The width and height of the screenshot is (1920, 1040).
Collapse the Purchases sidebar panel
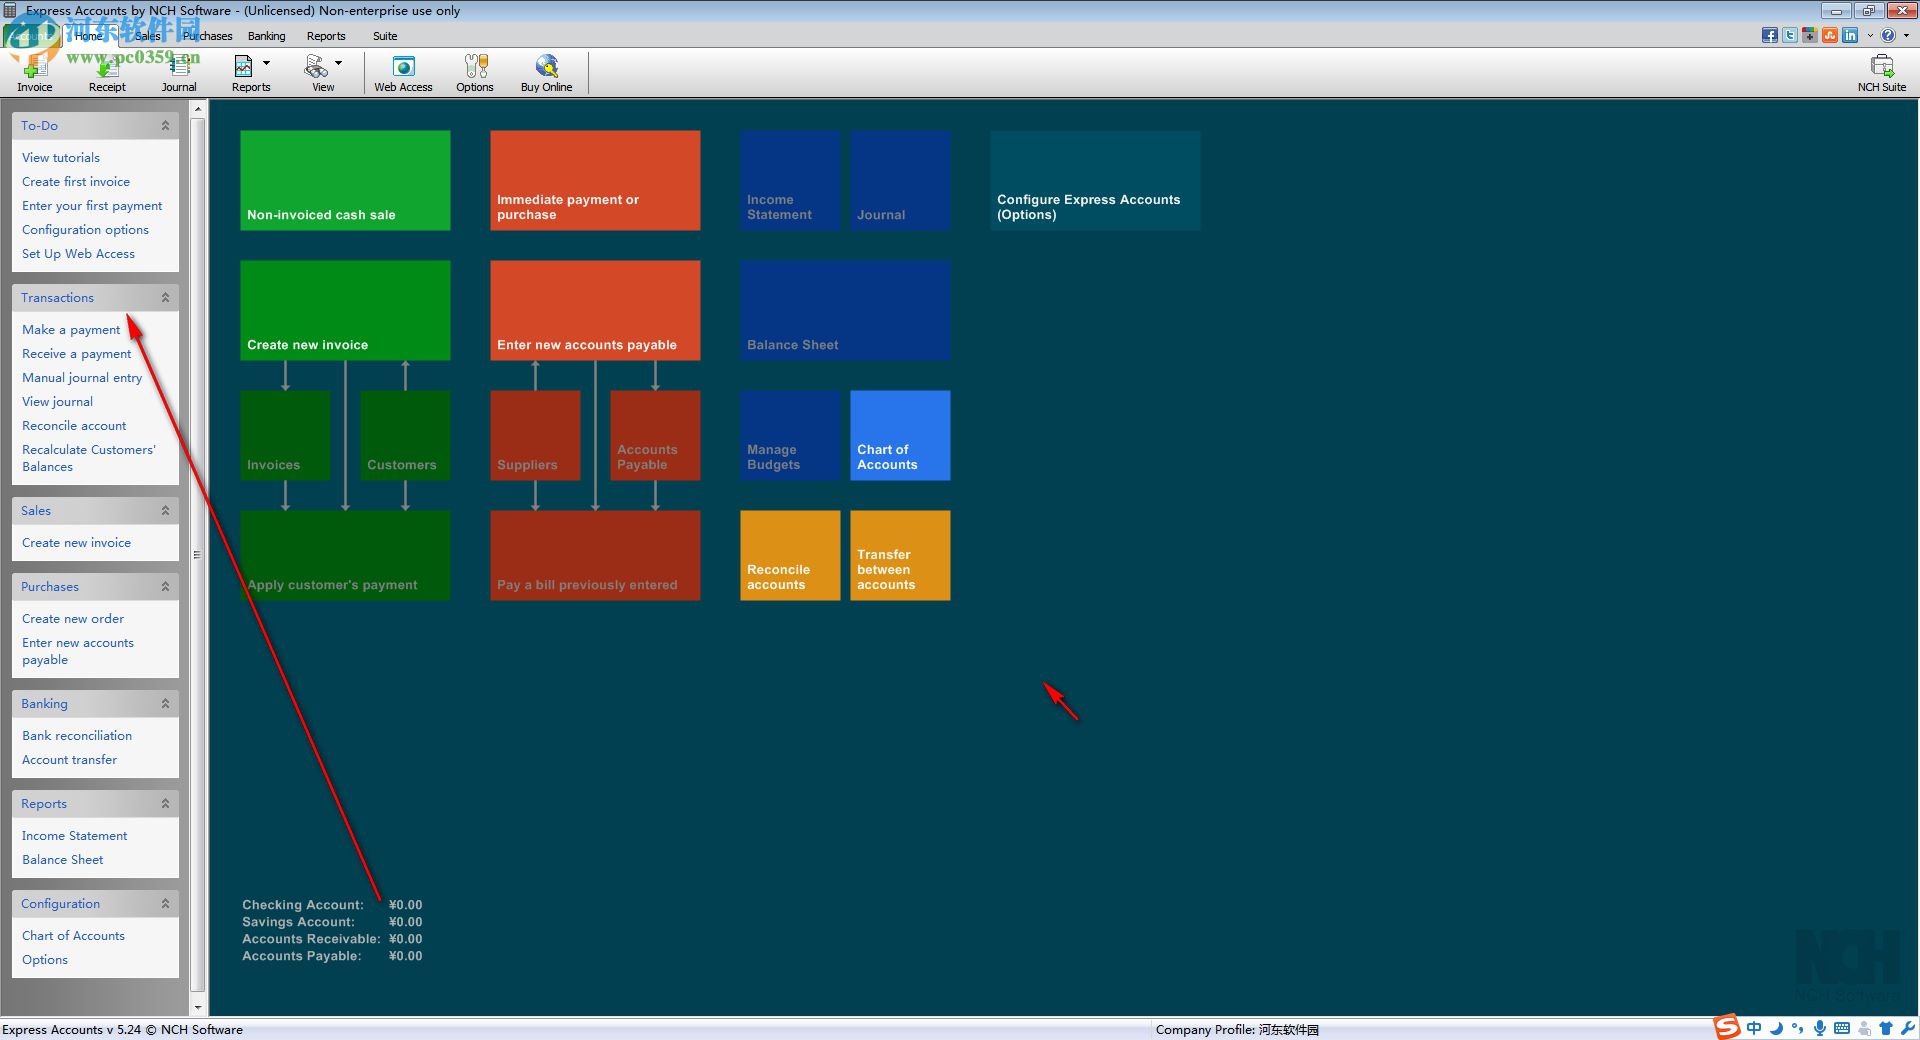[x=165, y=587]
